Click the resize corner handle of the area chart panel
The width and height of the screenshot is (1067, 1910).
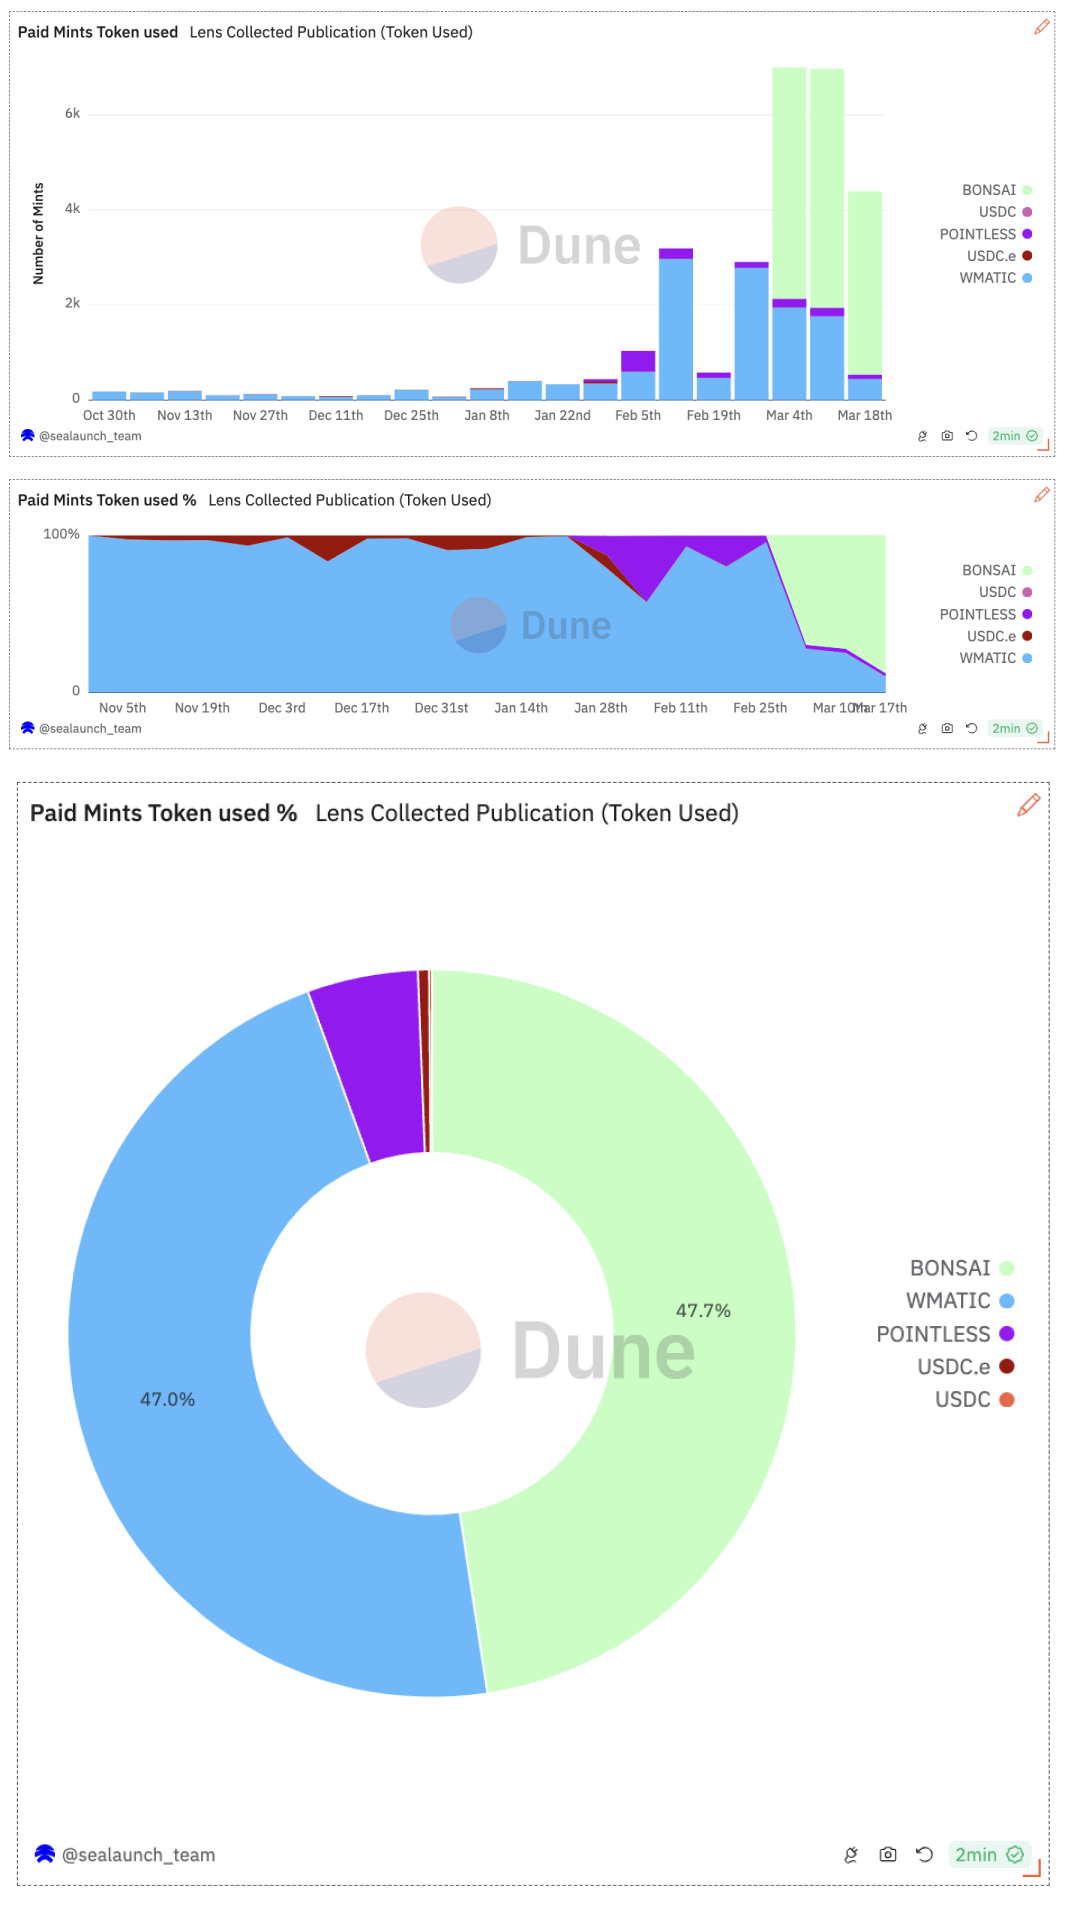[1044, 738]
